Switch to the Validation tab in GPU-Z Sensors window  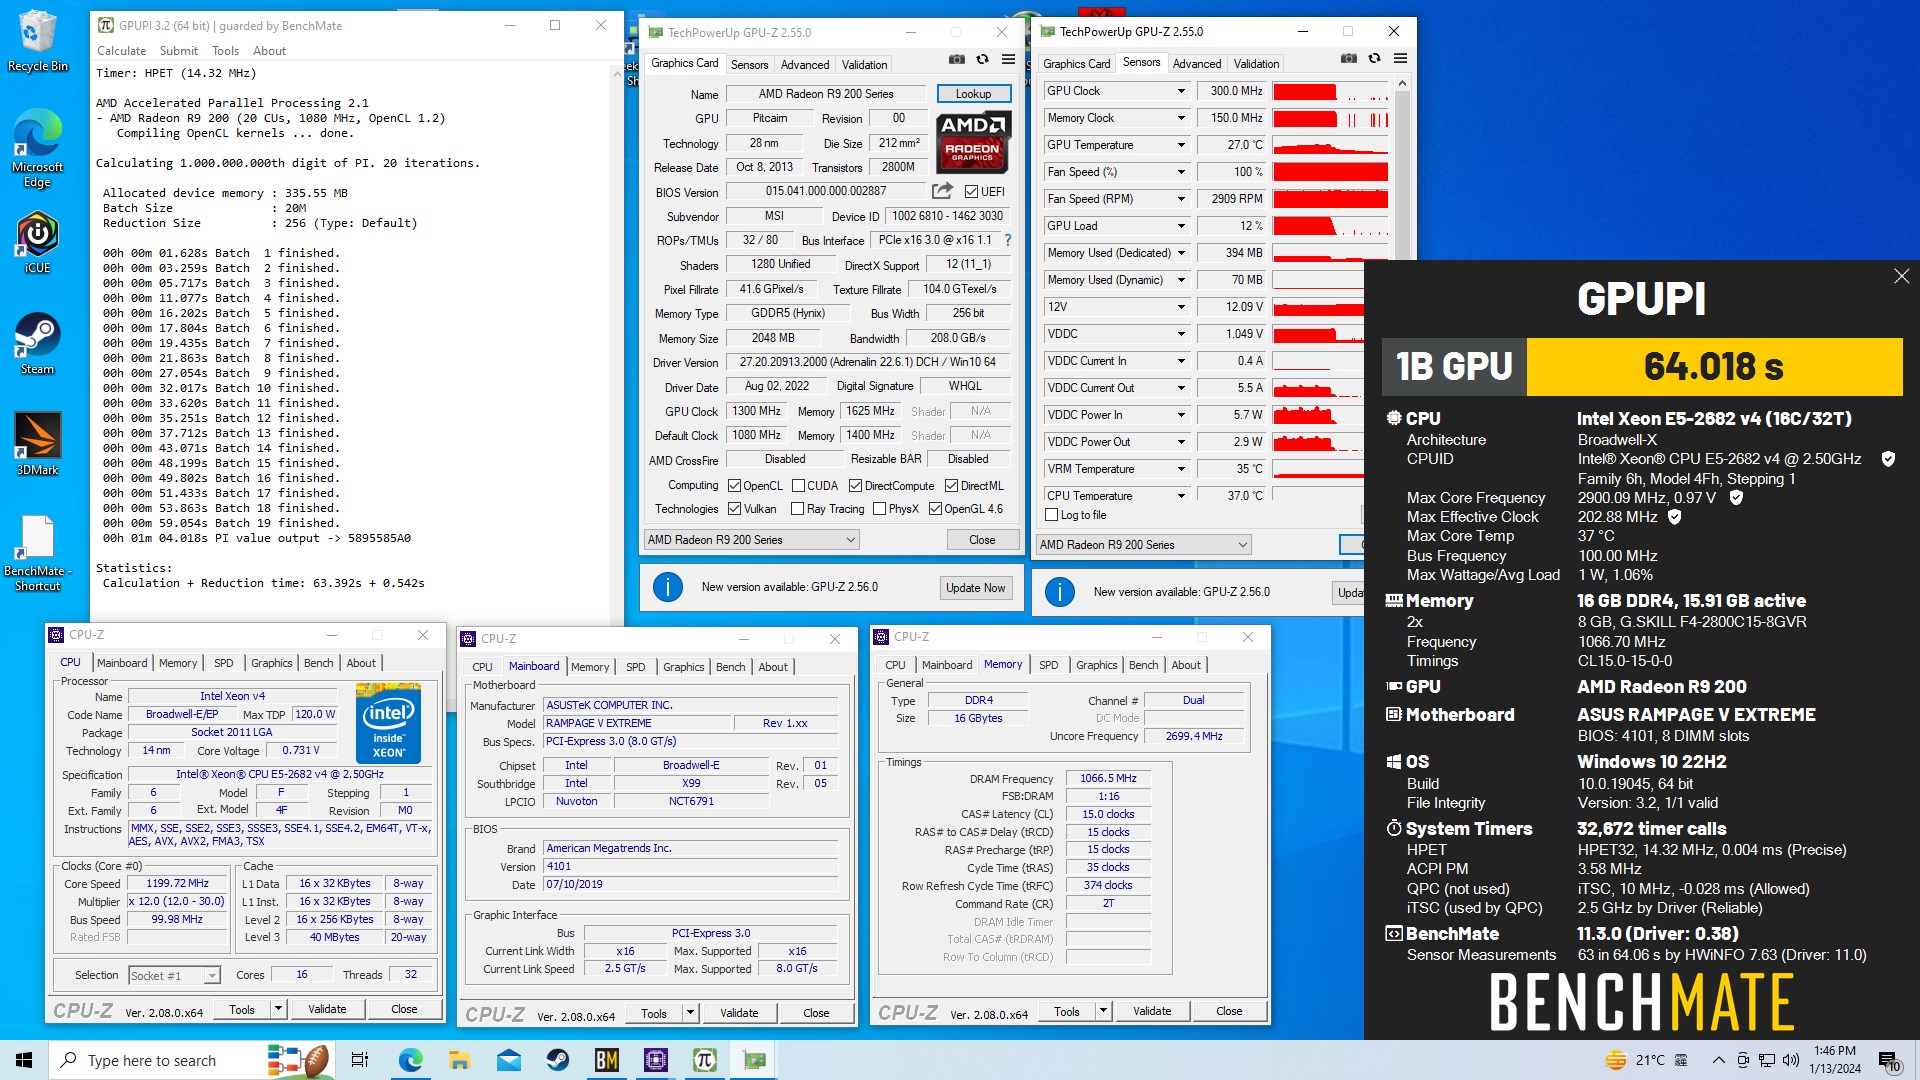pyautogui.click(x=1256, y=63)
